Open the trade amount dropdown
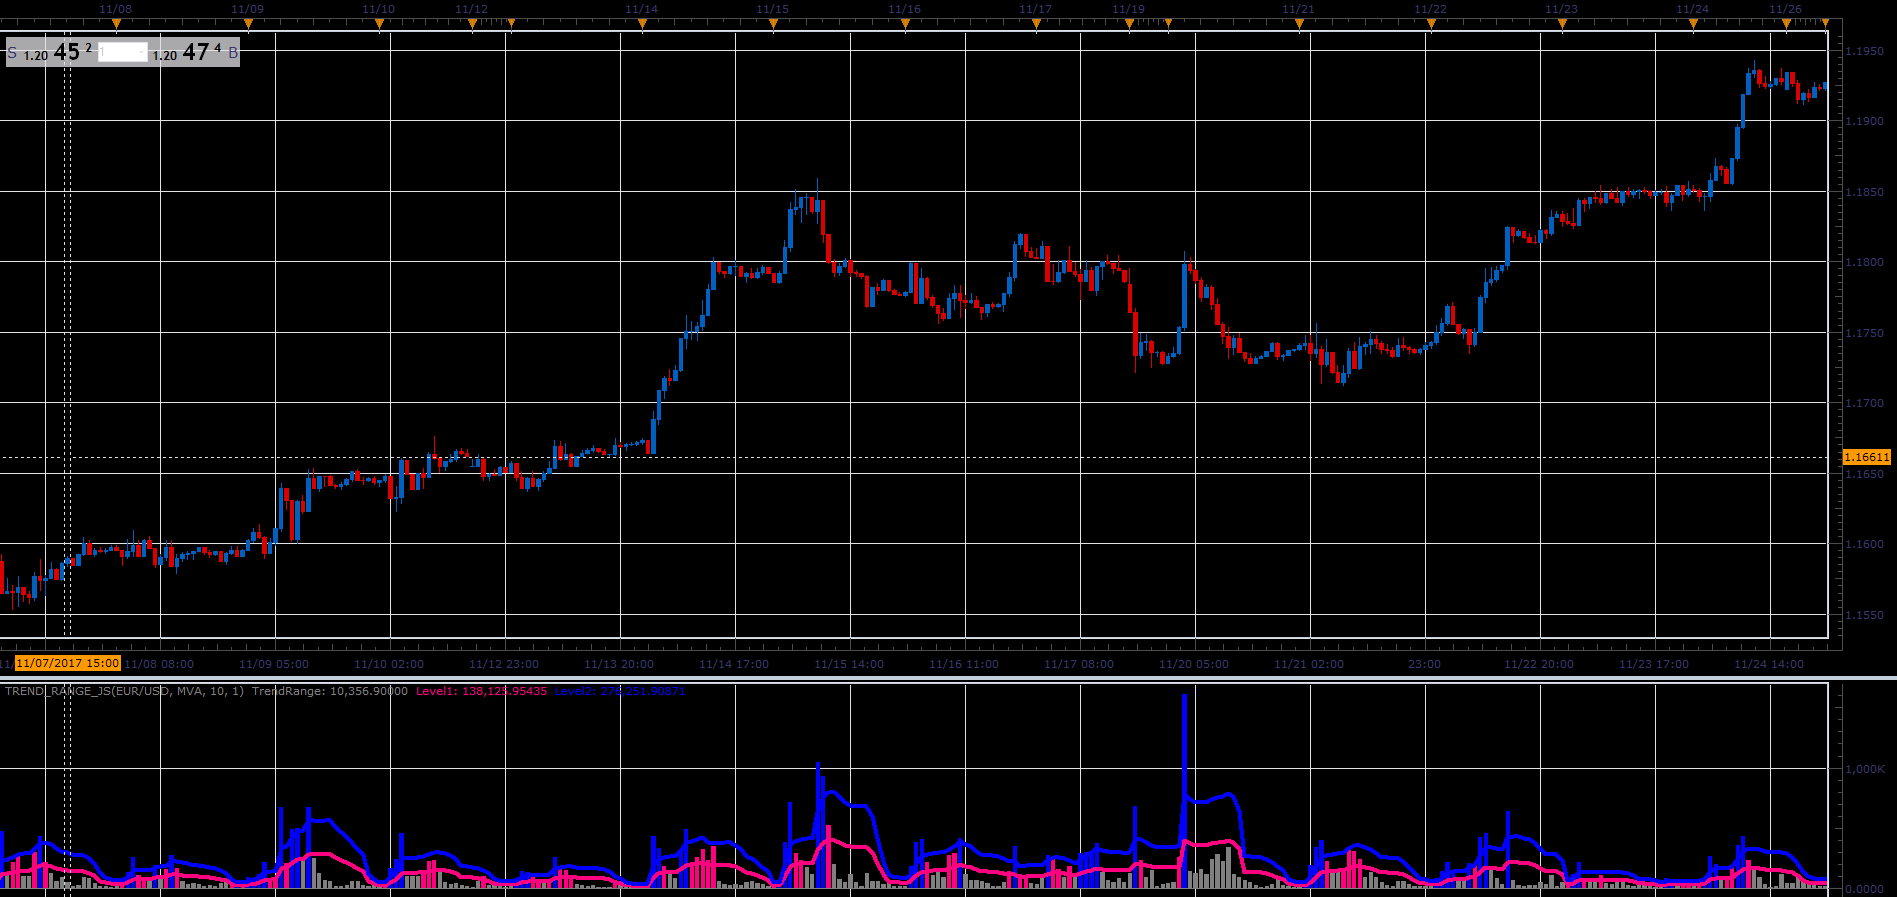Viewport: 1897px width, 897px height. pyautogui.click(x=123, y=52)
